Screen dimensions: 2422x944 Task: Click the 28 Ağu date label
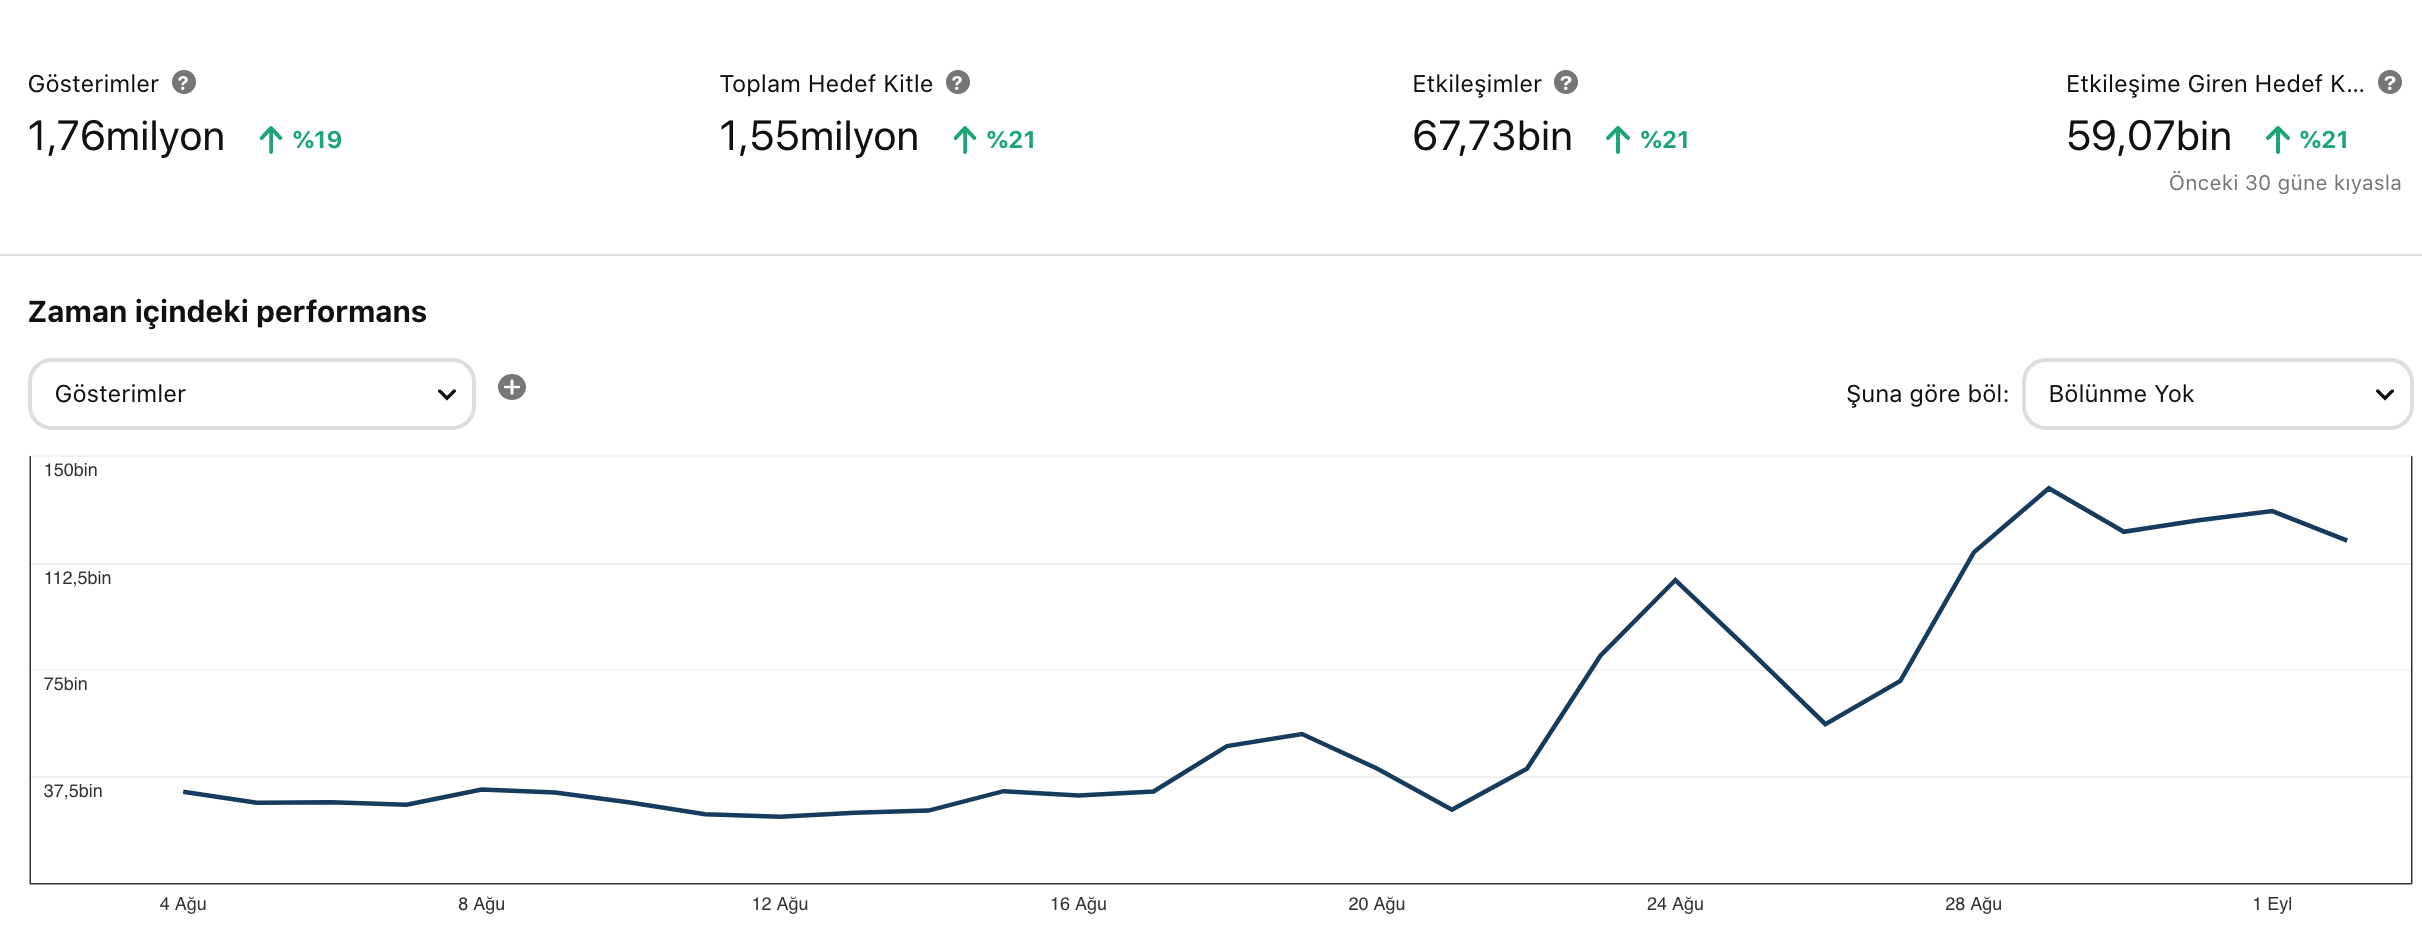click(x=1973, y=904)
